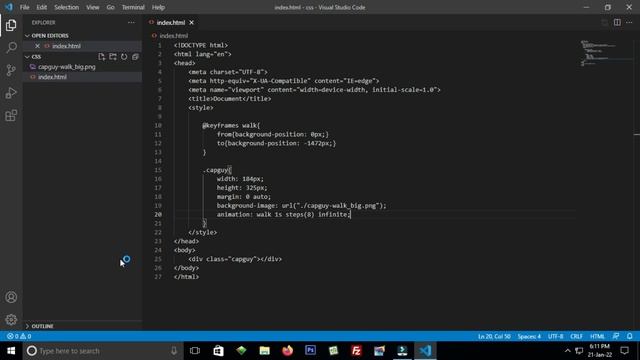Open the Go menu
Image resolution: width=640 pixels, height=360 pixels.
coord(111,7)
